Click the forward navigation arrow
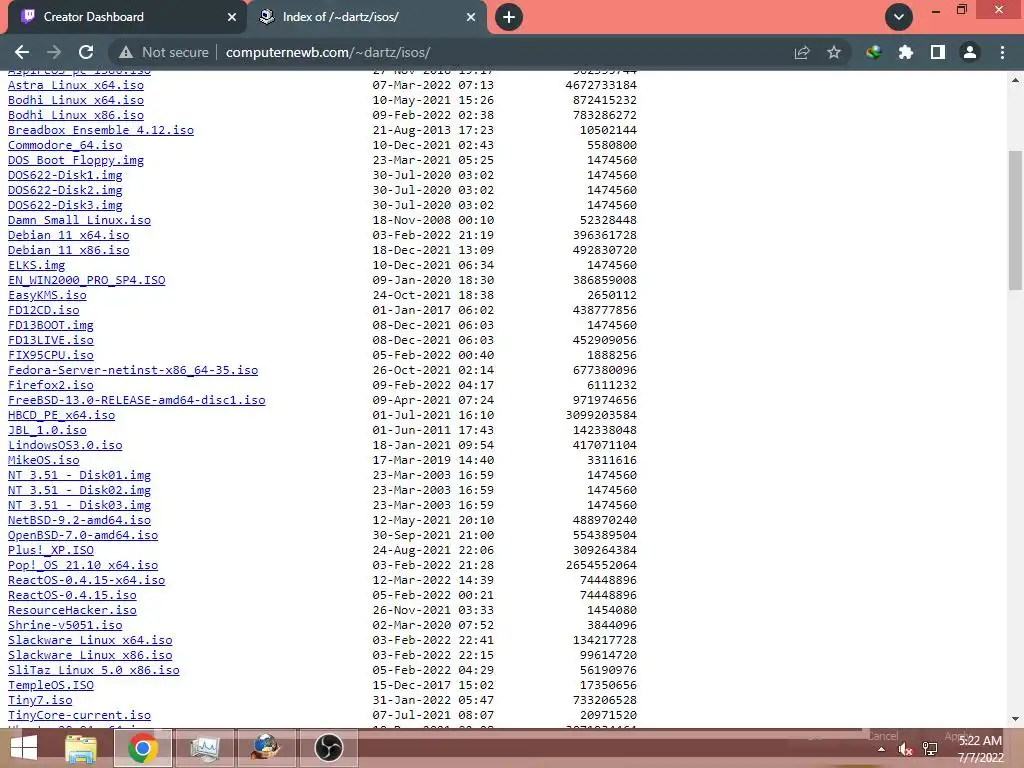This screenshot has height=768, width=1024. tap(54, 52)
